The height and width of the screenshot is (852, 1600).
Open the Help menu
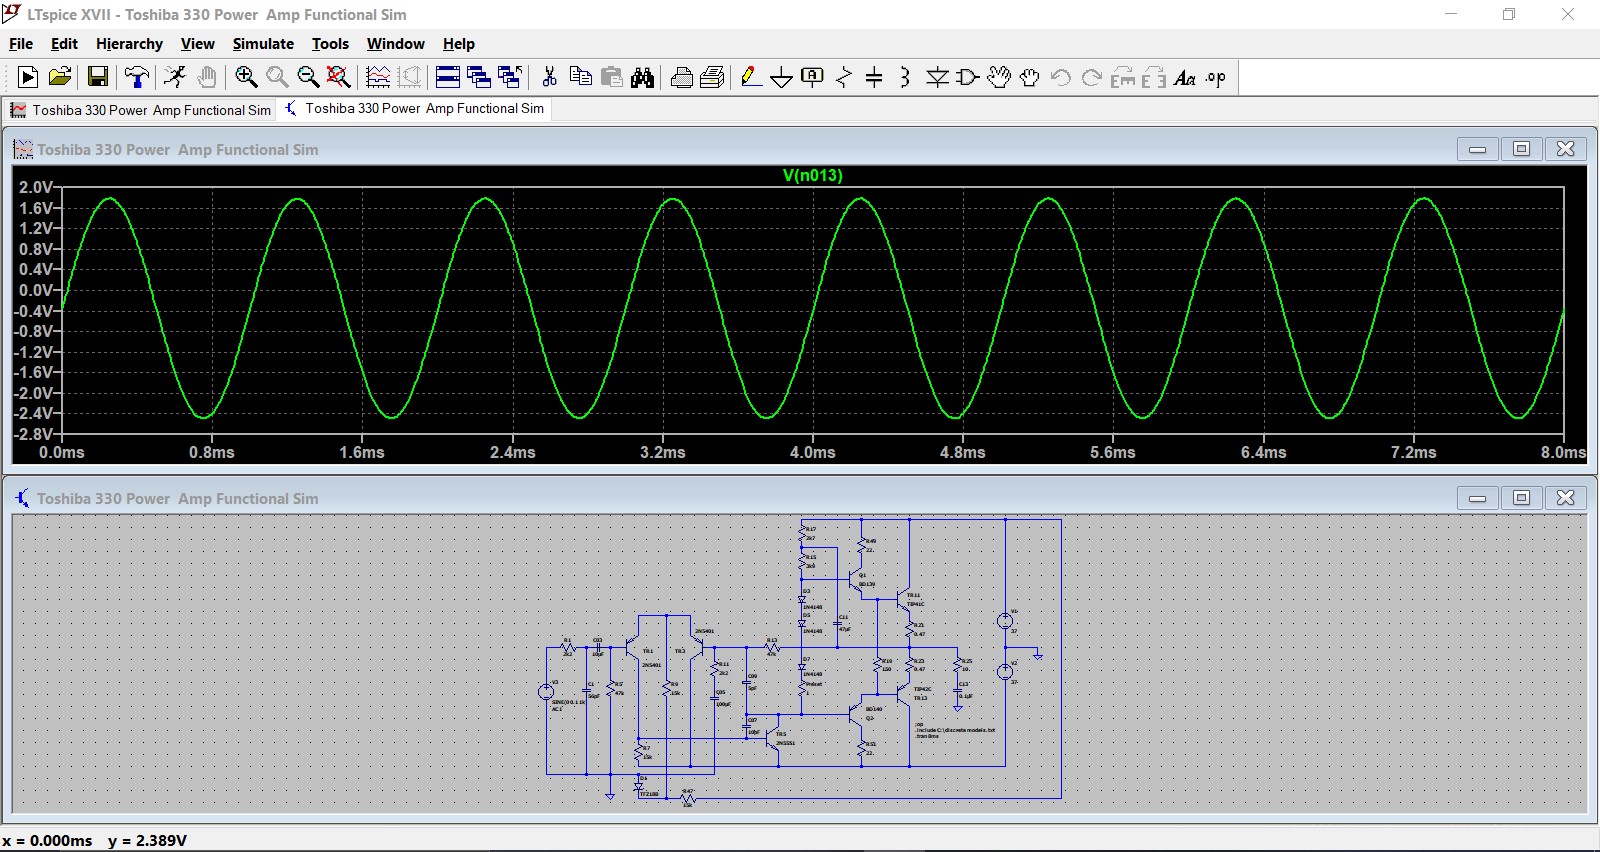[459, 44]
